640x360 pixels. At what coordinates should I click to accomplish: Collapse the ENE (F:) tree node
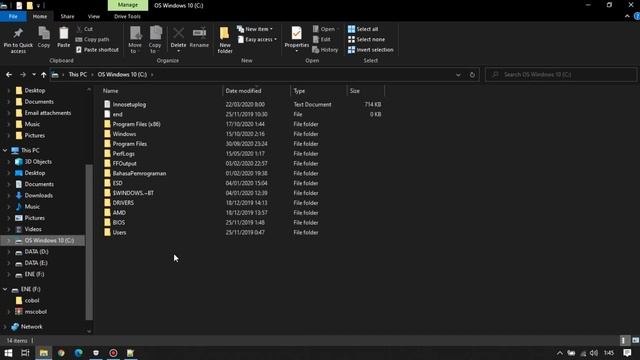coord(4,289)
